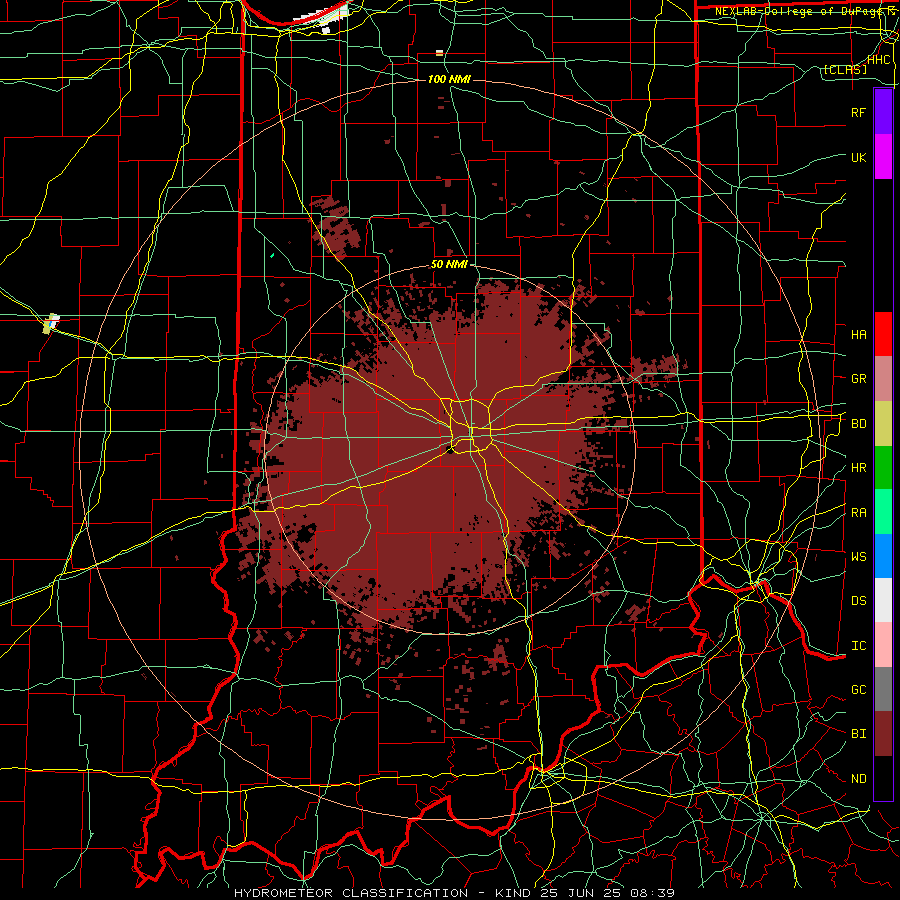
Task: Click the ND legend label
Action: tap(858, 779)
